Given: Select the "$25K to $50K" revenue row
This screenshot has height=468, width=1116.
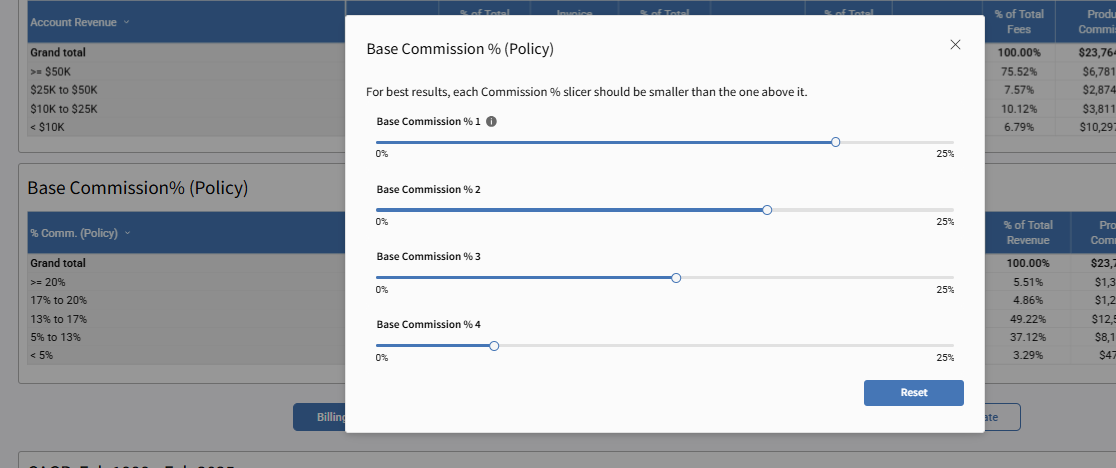Looking at the screenshot, I should (63, 90).
